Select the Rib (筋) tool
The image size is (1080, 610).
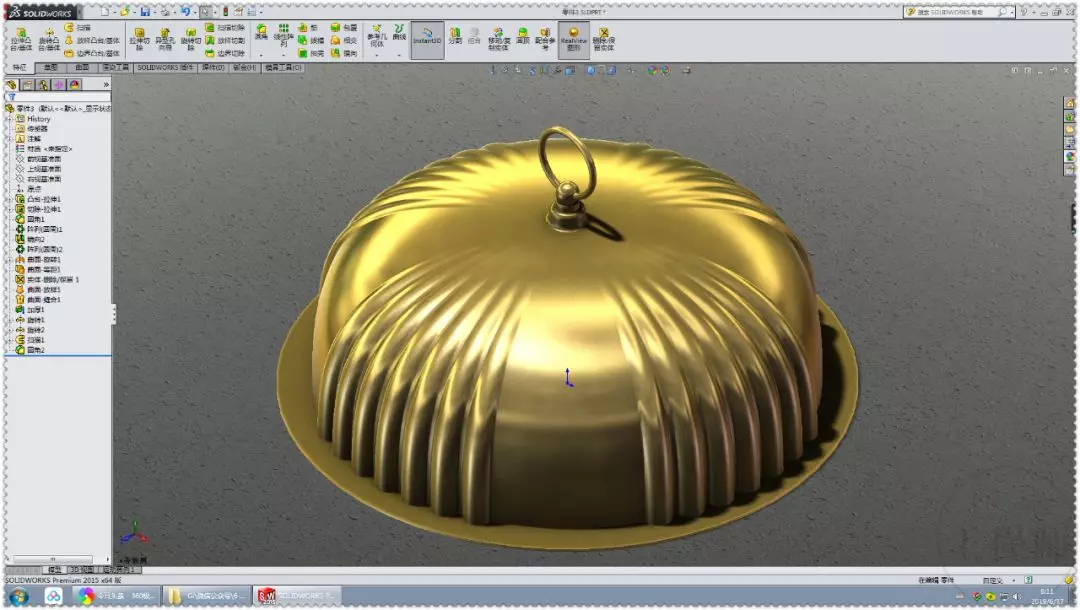tap(308, 28)
